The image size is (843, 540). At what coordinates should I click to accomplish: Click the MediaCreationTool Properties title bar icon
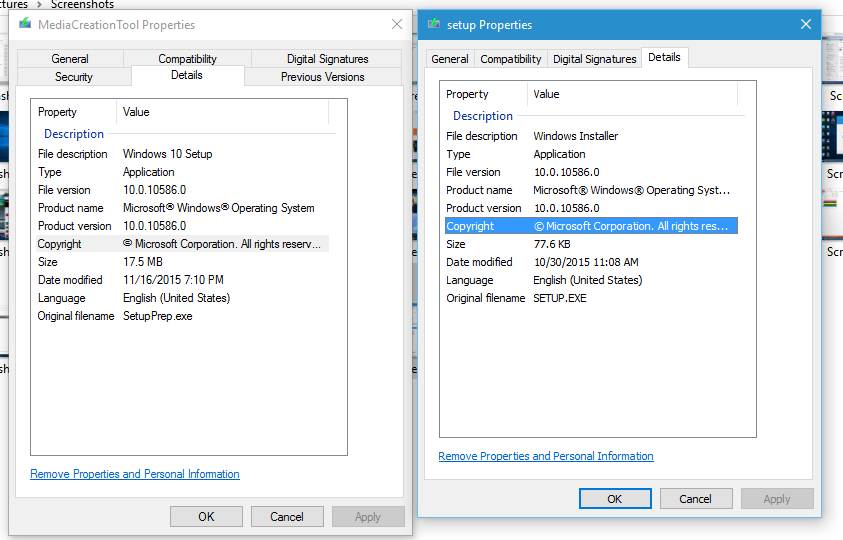click(25, 24)
